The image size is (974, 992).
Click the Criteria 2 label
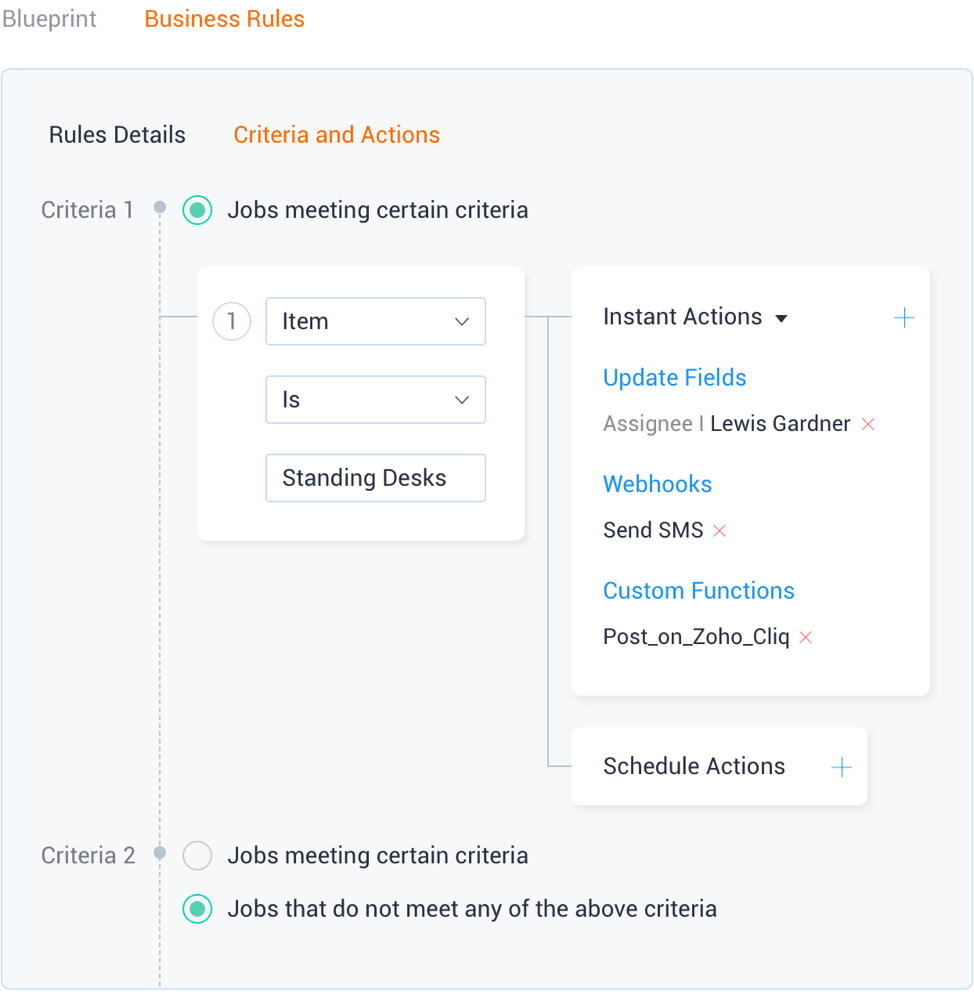coord(88,855)
